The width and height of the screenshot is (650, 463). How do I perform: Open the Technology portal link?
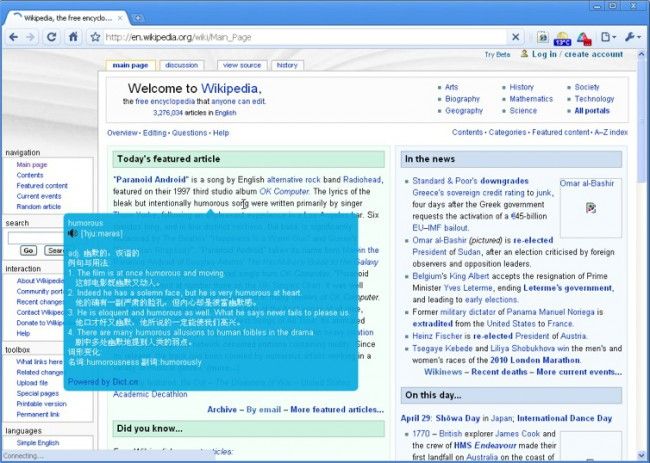[x=594, y=99]
